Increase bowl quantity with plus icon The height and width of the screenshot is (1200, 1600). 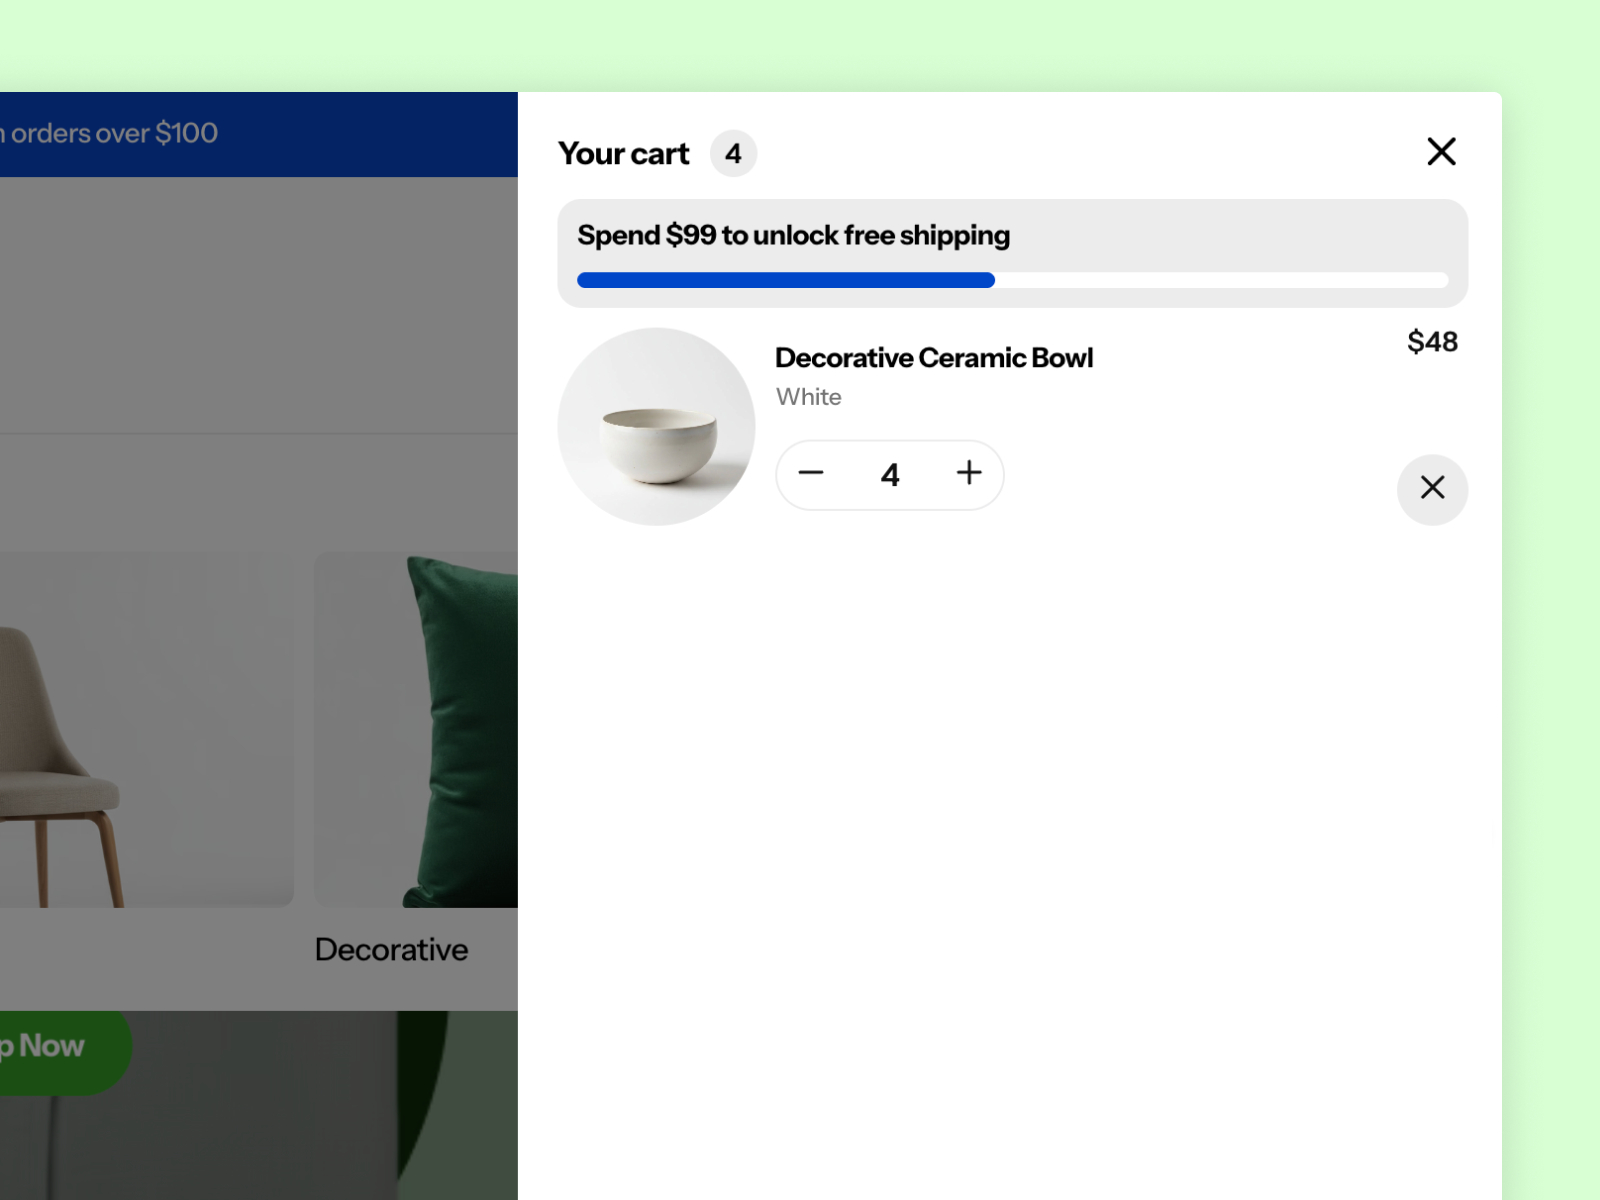tap(968, 473)
